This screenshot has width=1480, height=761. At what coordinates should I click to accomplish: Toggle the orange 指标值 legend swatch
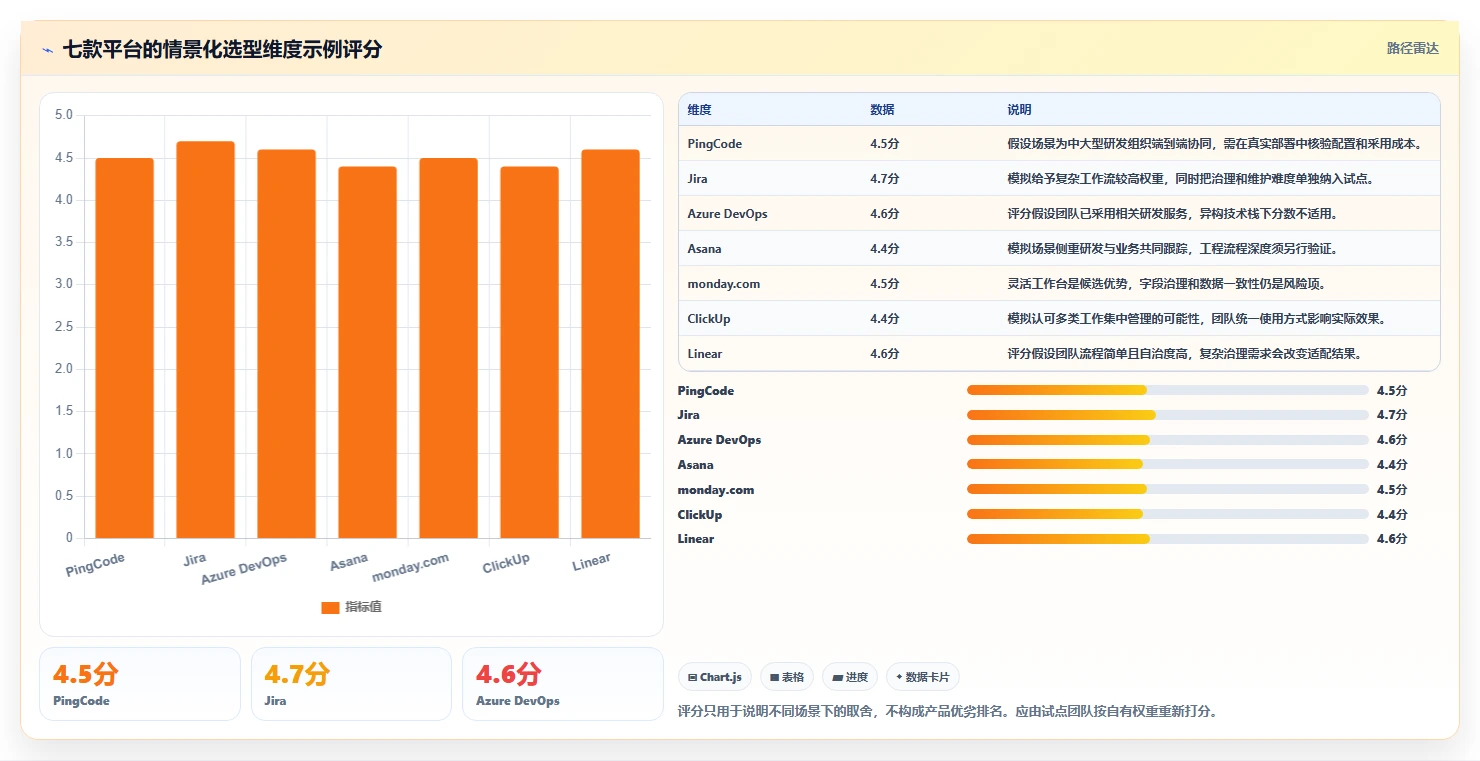point(331,607)
